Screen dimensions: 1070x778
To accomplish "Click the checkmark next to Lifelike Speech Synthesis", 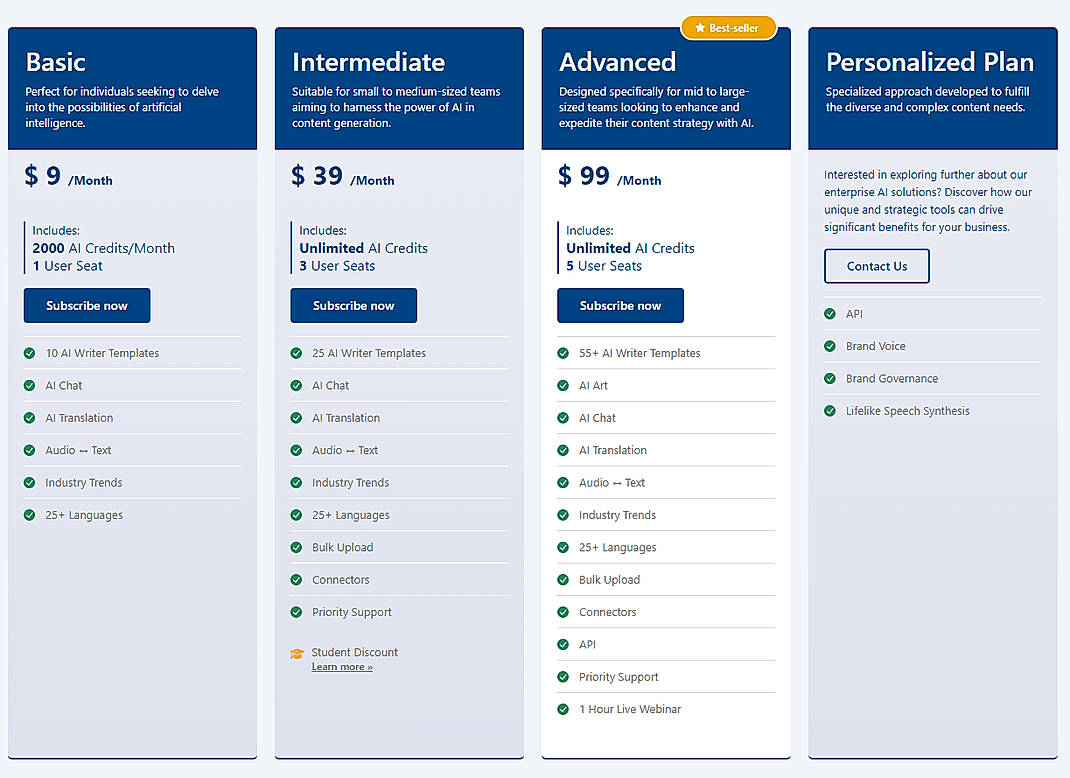I will [830, 410].
